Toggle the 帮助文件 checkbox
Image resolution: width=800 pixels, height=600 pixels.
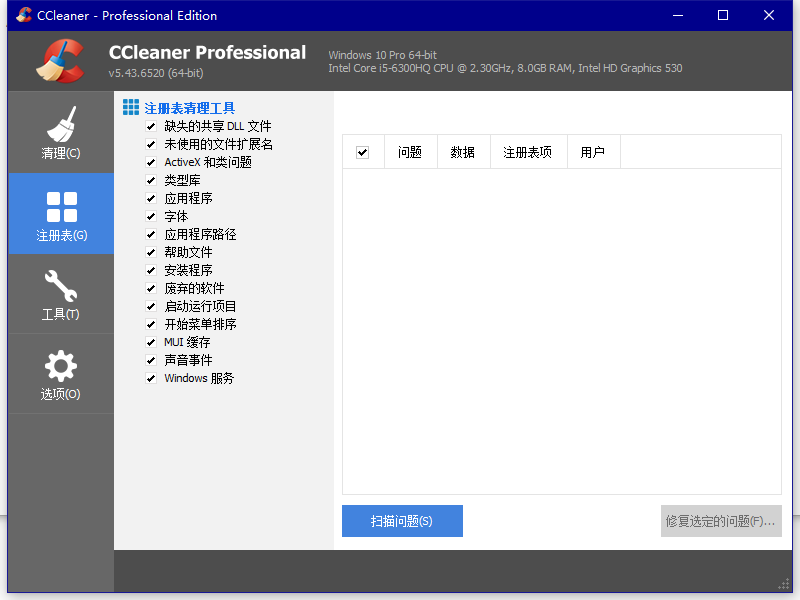tap(151, 252)
